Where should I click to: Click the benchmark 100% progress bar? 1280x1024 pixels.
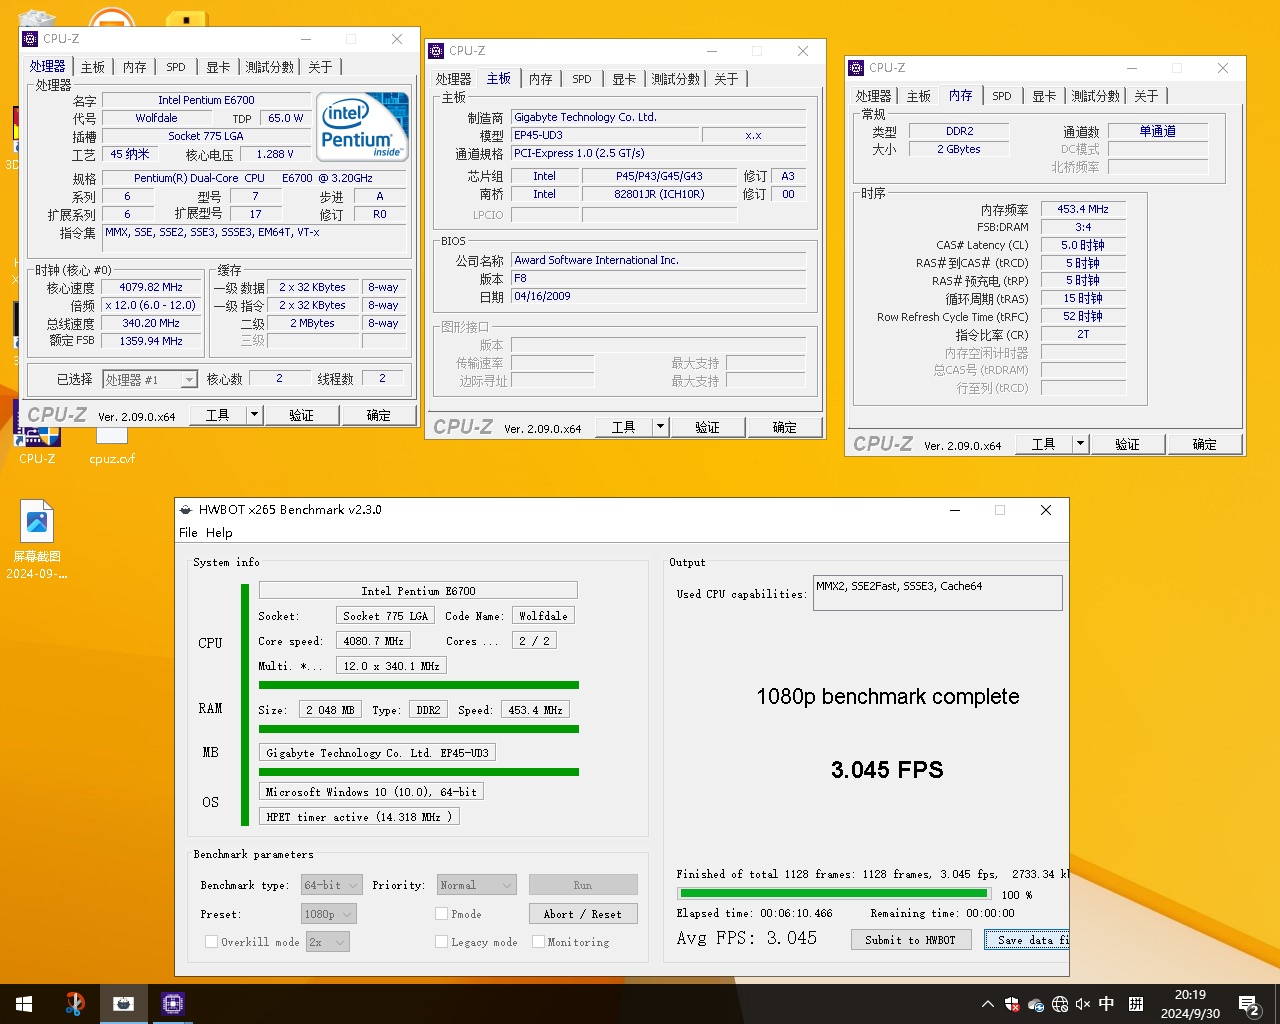[834, 894]
